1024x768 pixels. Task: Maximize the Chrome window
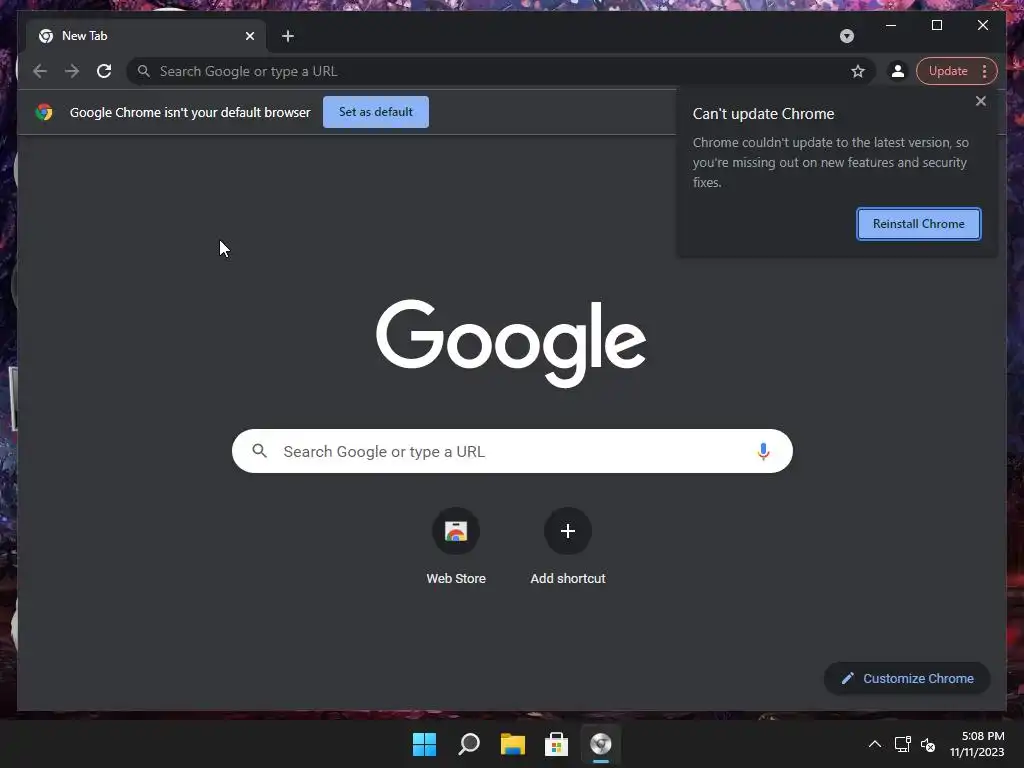coord(936,25)
